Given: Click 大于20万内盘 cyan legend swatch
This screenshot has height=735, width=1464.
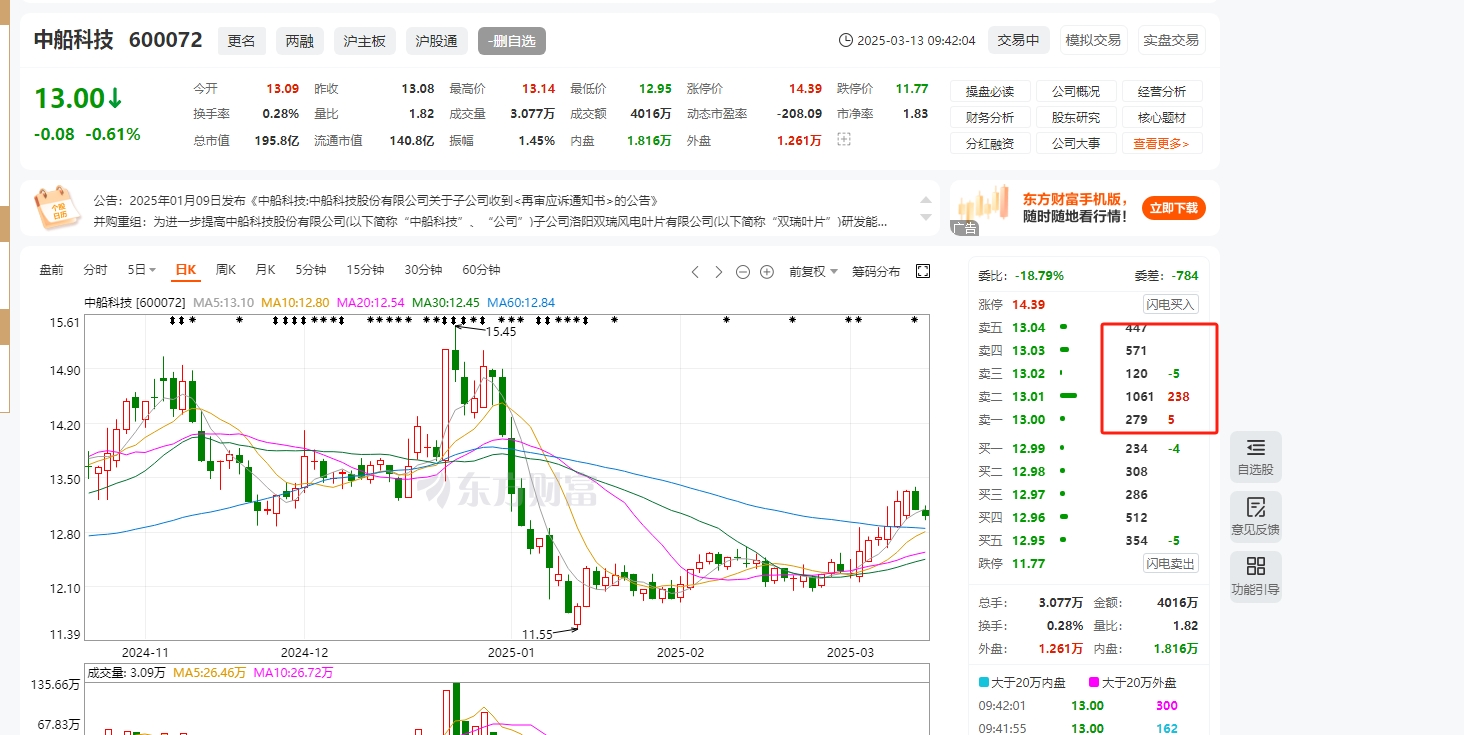Looking at the screenshot, I should pos(984,683).
